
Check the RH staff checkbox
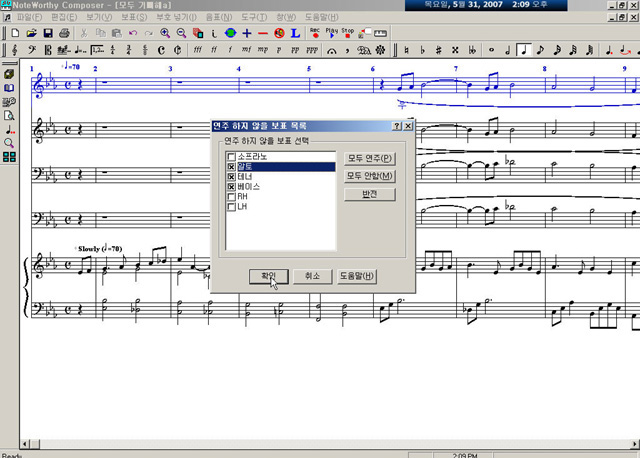231,197
